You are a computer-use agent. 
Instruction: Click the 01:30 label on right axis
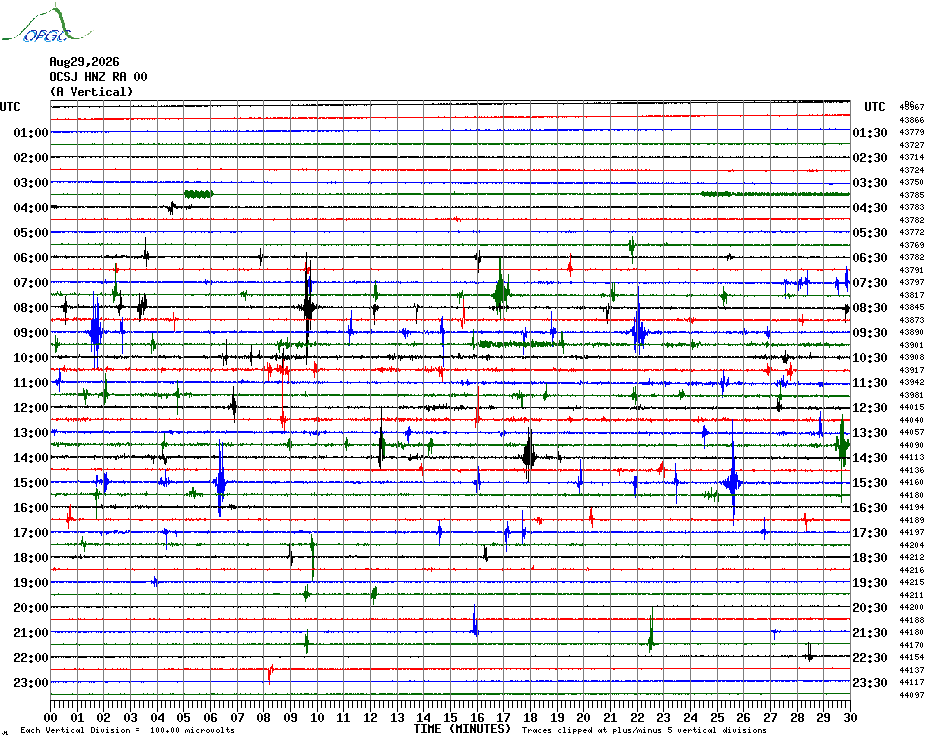(x=870, y=132)
